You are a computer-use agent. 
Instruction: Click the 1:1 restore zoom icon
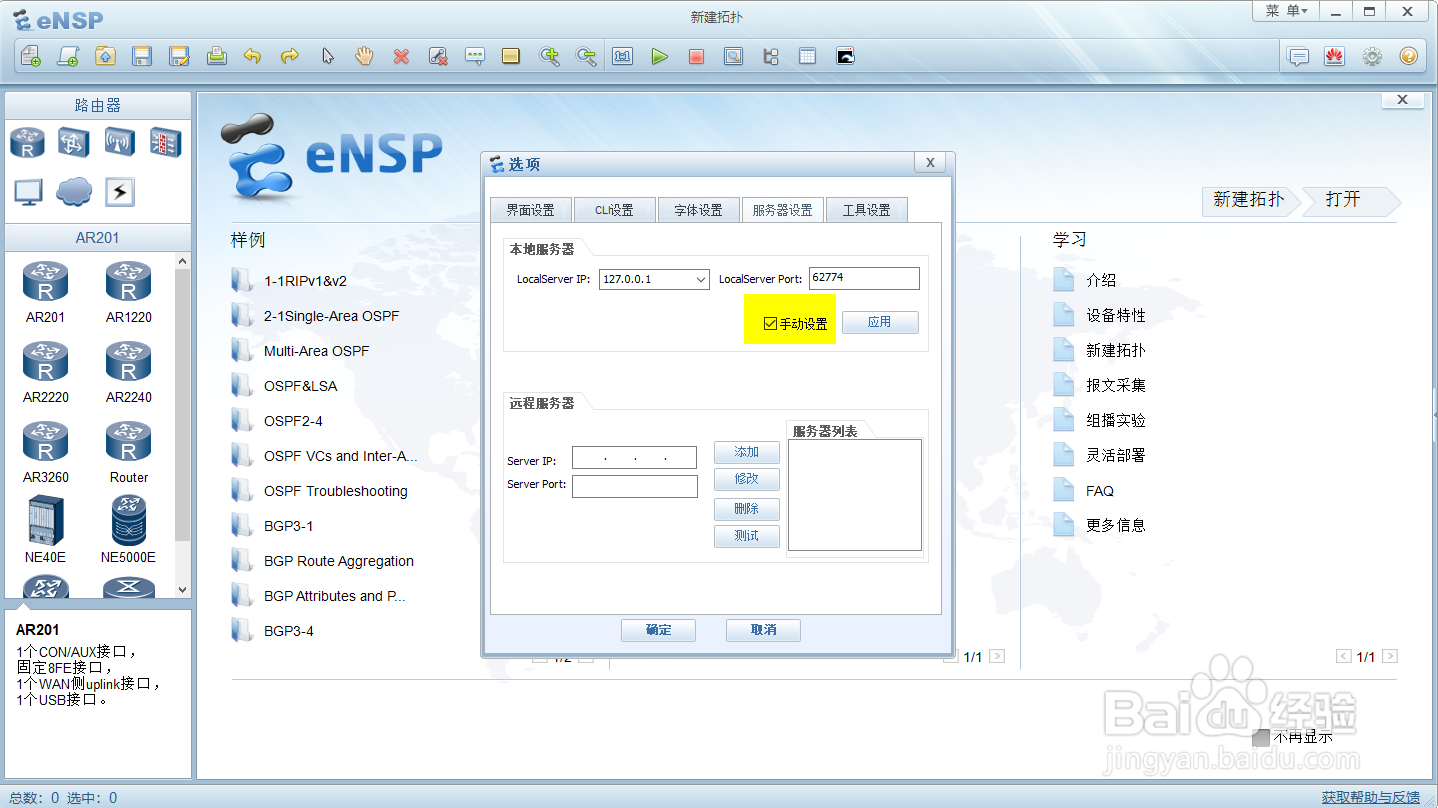pyautogui.click(x=622, y=56)
